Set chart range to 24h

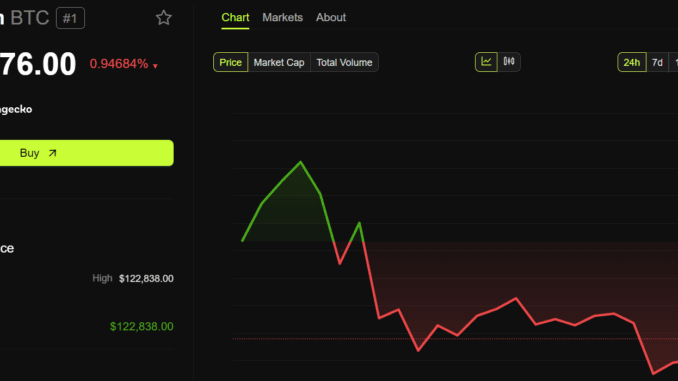[632, 62]
